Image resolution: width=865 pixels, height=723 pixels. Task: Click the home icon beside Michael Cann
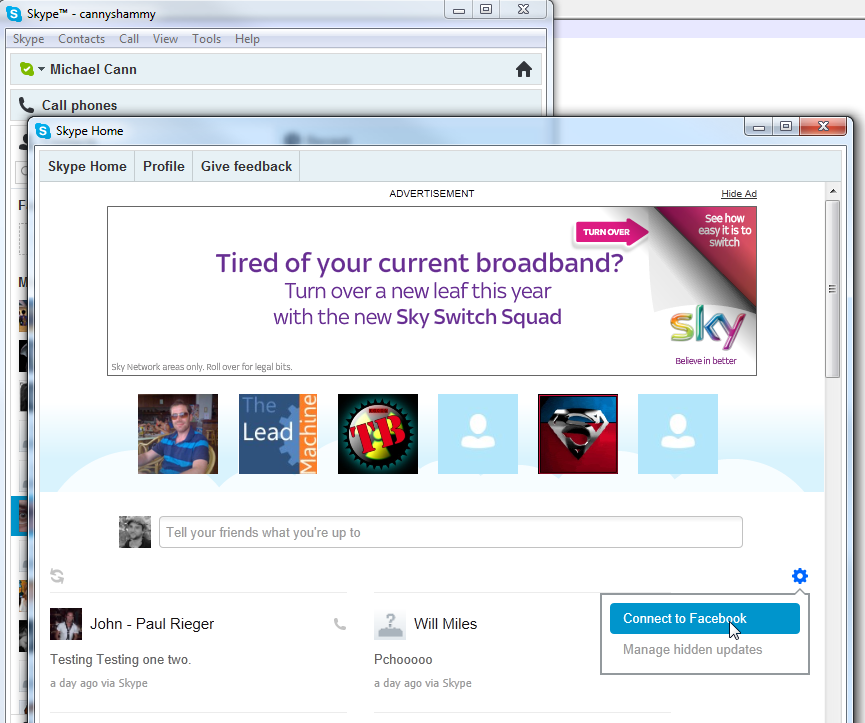523,70
